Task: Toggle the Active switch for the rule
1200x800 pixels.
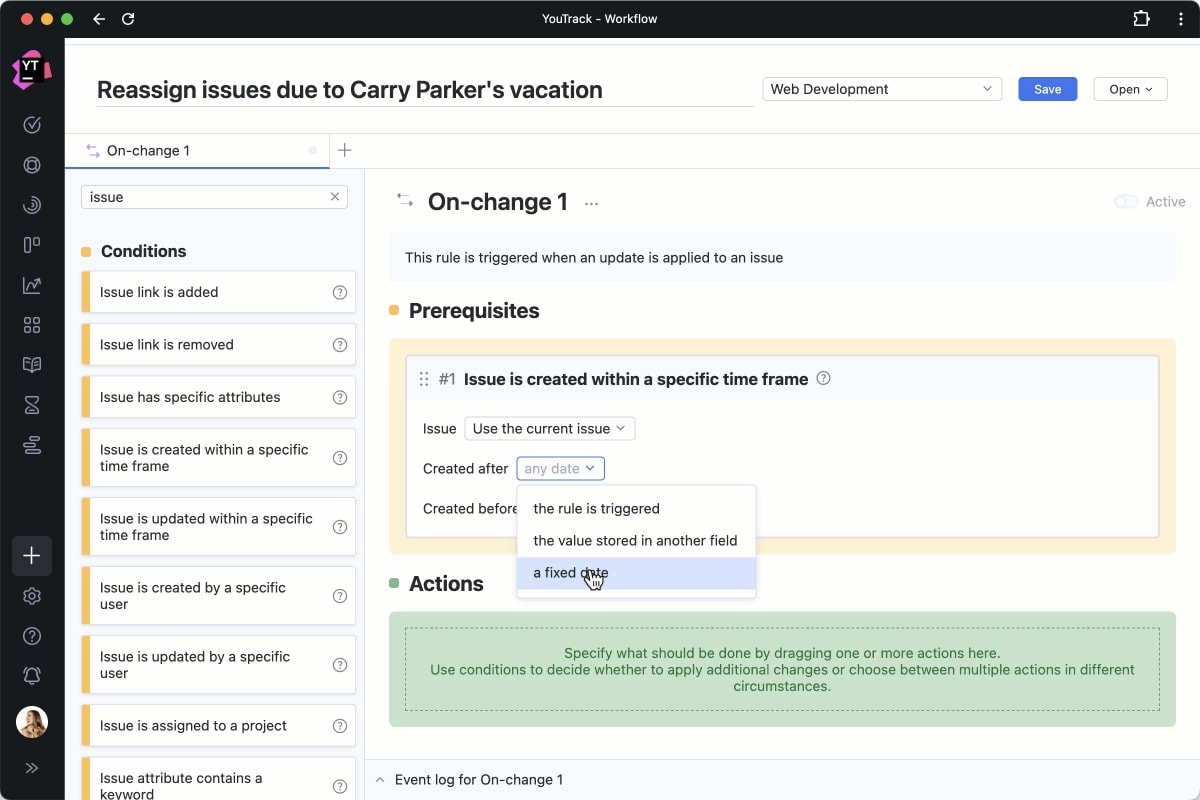Action: pyautogui.click(x=1126, y=202)
